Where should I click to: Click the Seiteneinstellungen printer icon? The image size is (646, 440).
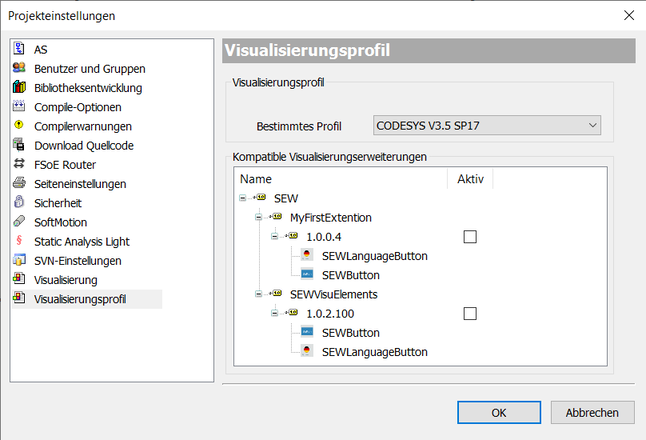pyautogui.click(x=20, y=184)
